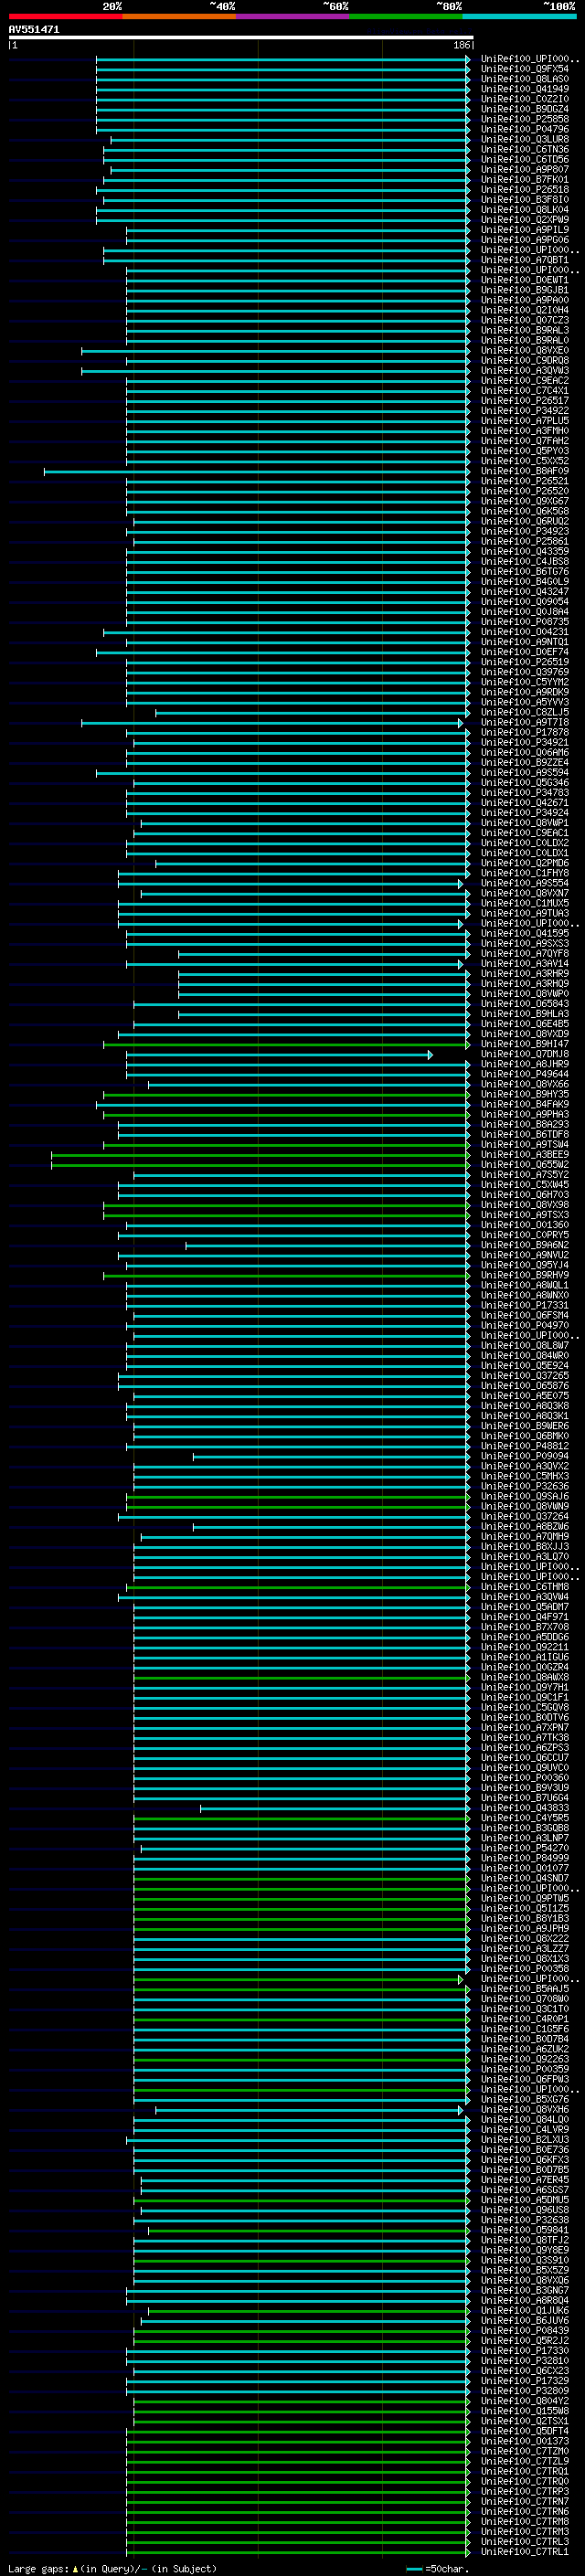Image resolution: width=585 pixels, height=2576 pixels.
Task: Select hit label UniRef100_P34922
Action: (x=525, y=411)
